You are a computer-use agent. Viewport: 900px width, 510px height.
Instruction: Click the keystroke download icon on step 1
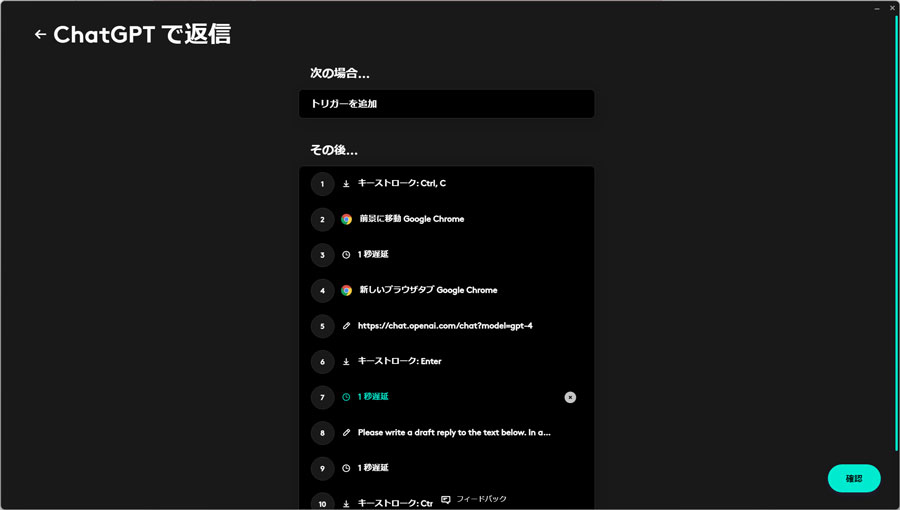tap(346, 184)
